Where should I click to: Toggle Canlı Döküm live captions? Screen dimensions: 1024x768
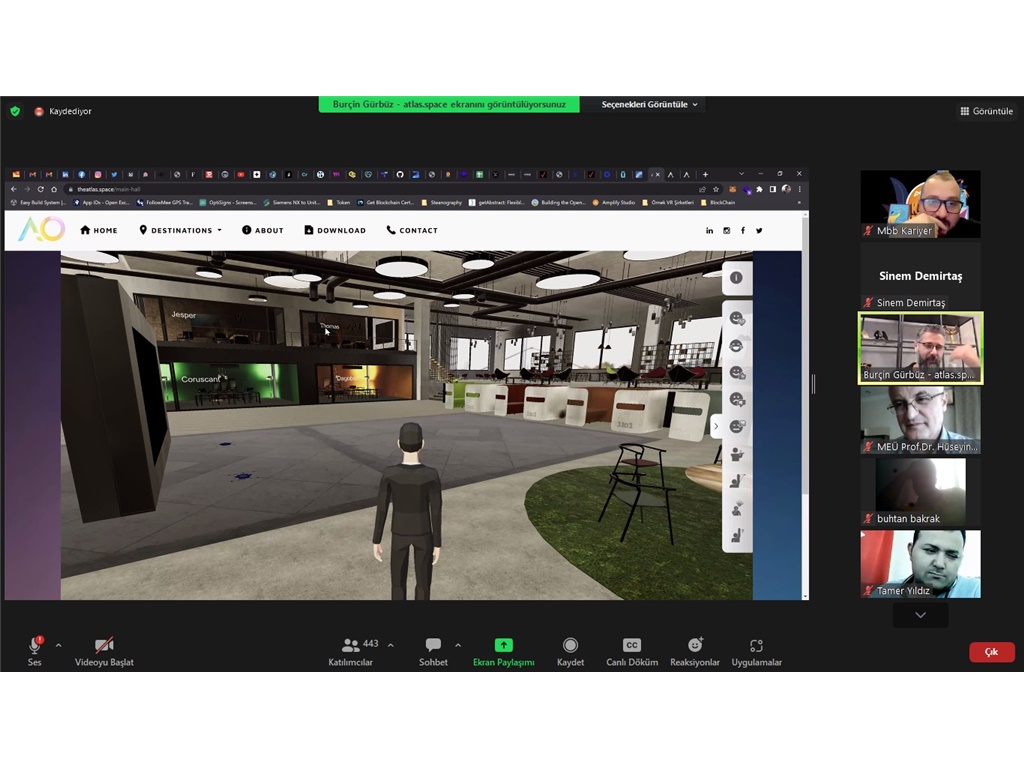click(632, 652)
